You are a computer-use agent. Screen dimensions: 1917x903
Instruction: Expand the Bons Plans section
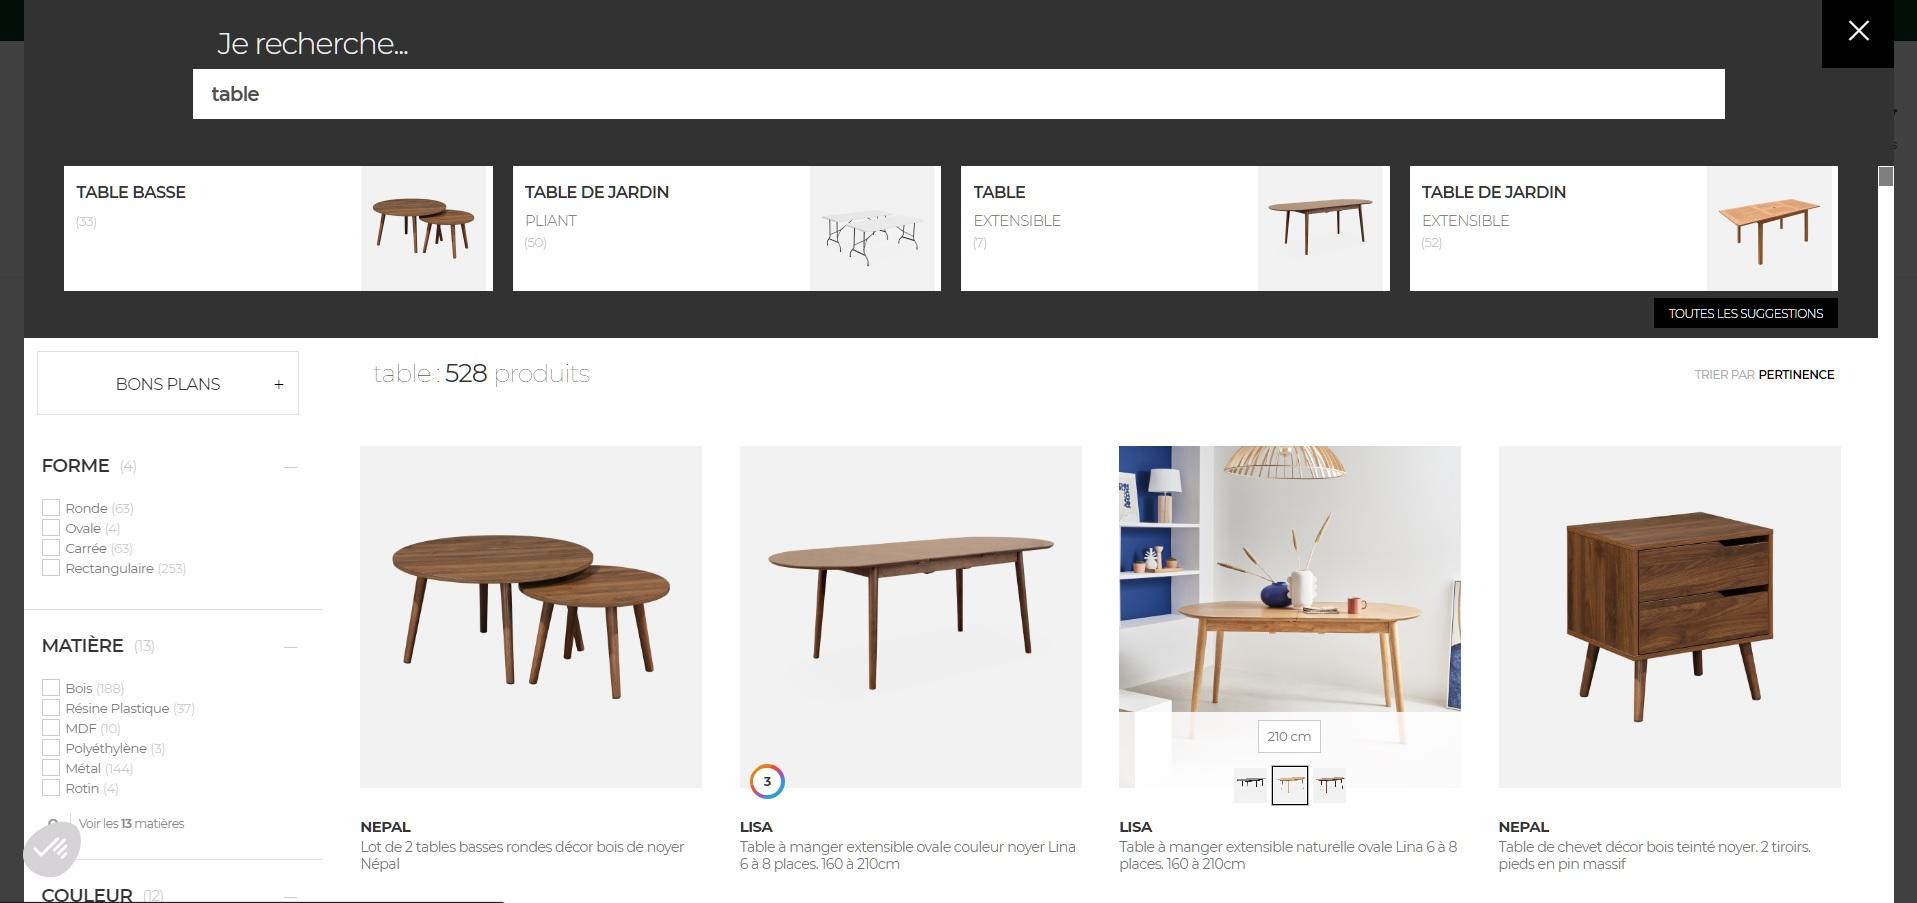168,383
